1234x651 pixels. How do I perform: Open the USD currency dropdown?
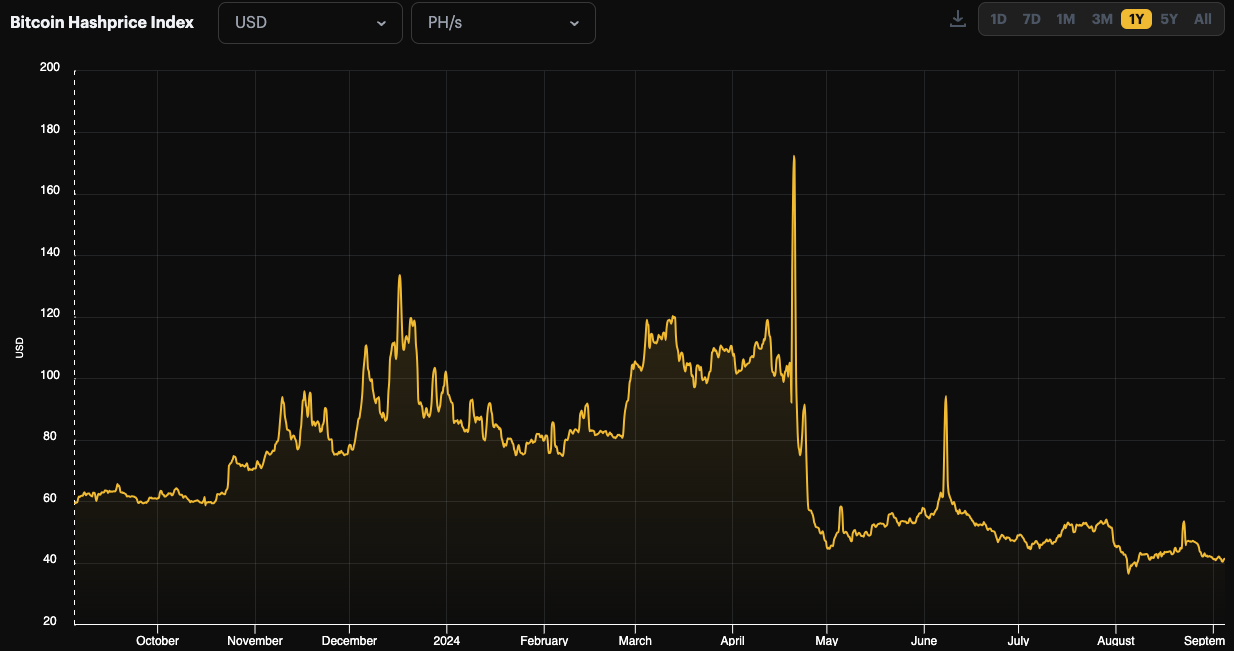coord(310,23)
